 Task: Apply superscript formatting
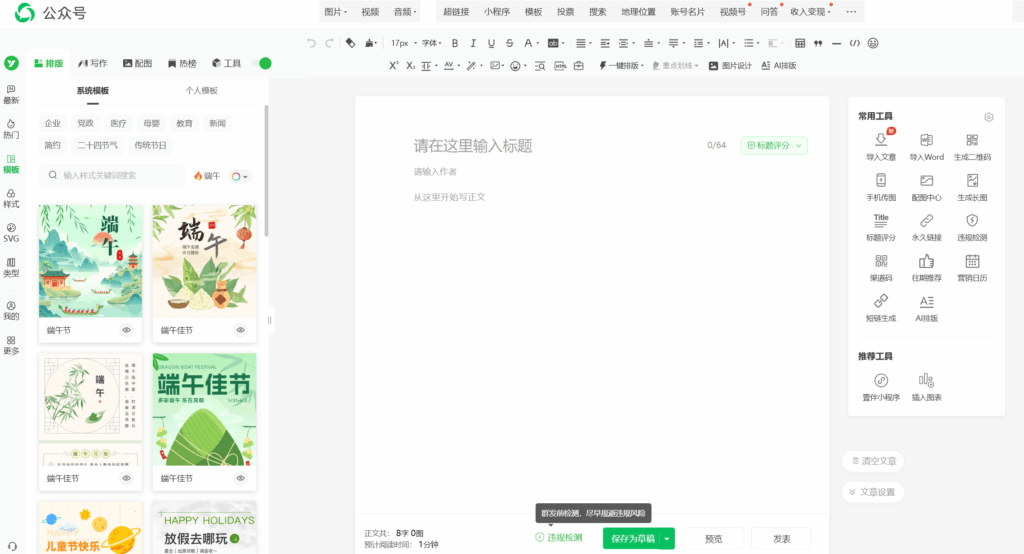[x=393, y=65]
